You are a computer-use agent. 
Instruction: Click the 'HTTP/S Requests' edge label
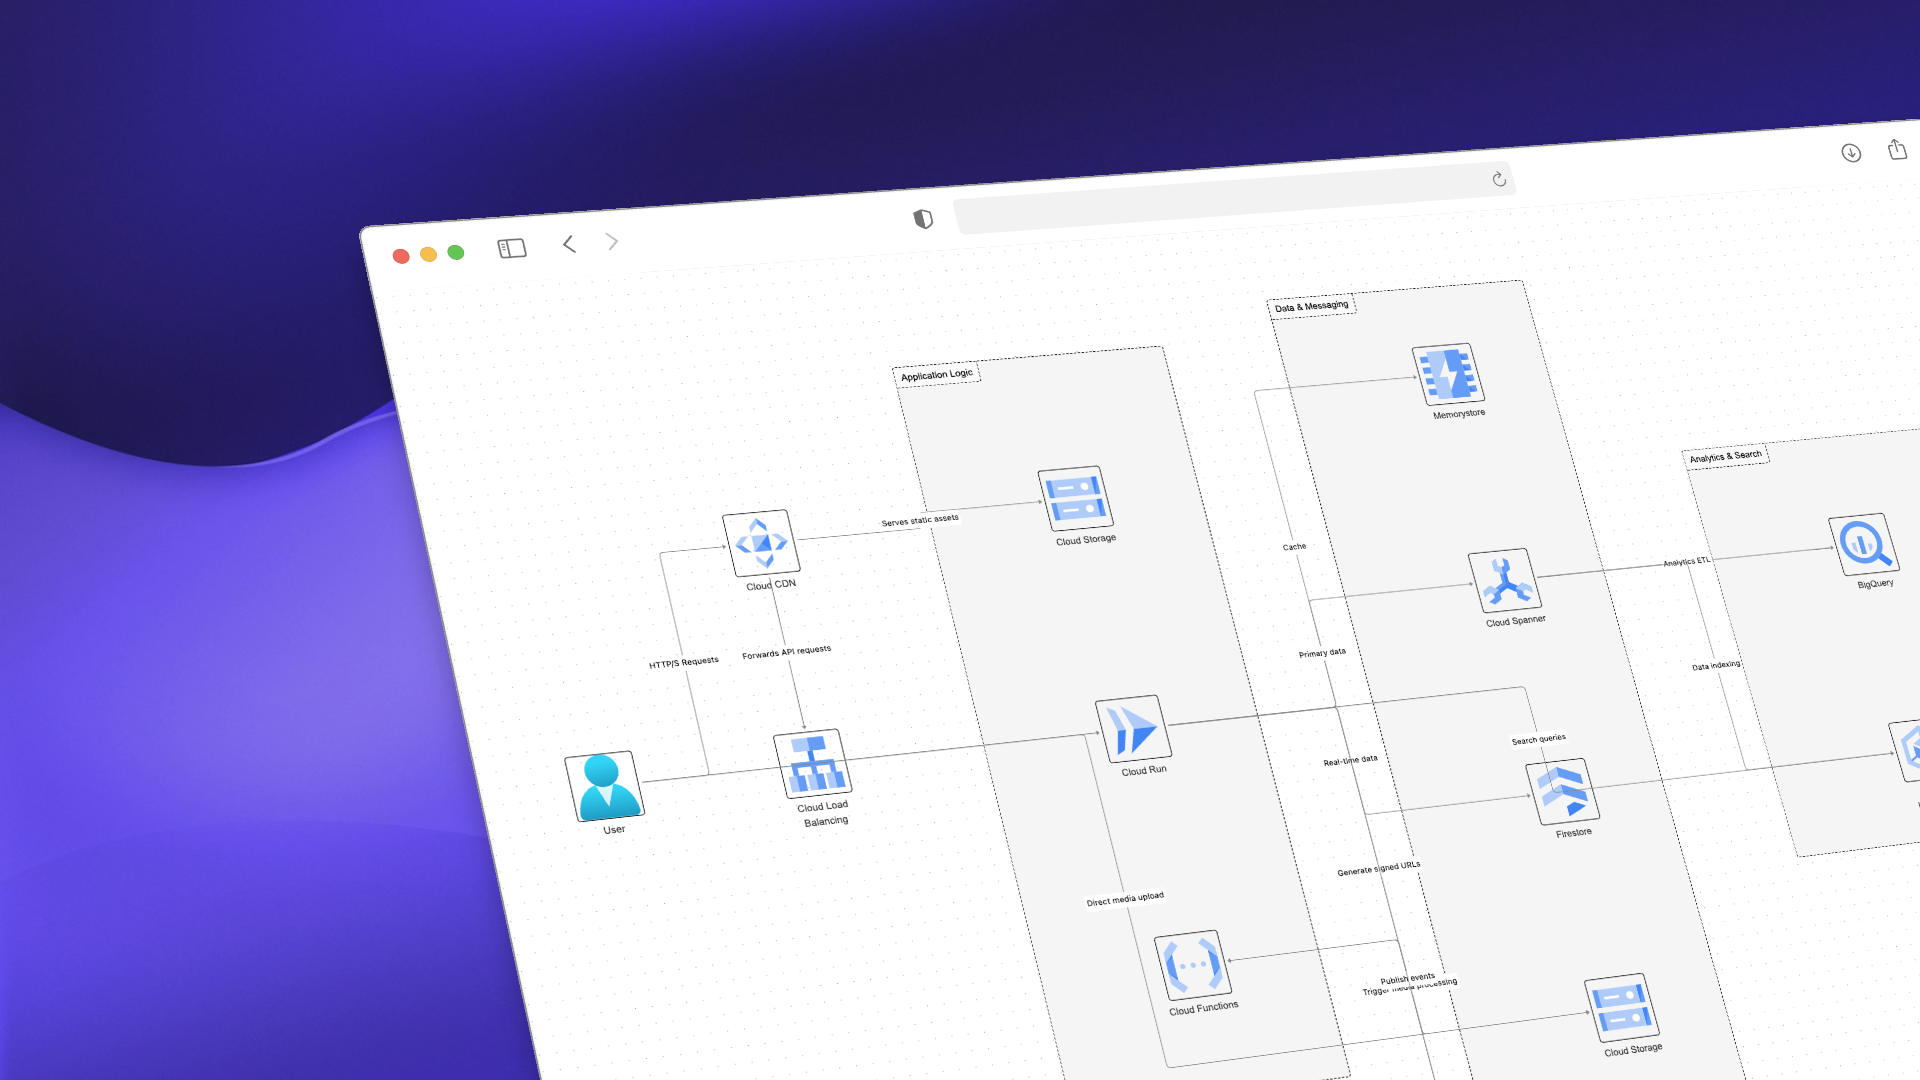[684, 662]
